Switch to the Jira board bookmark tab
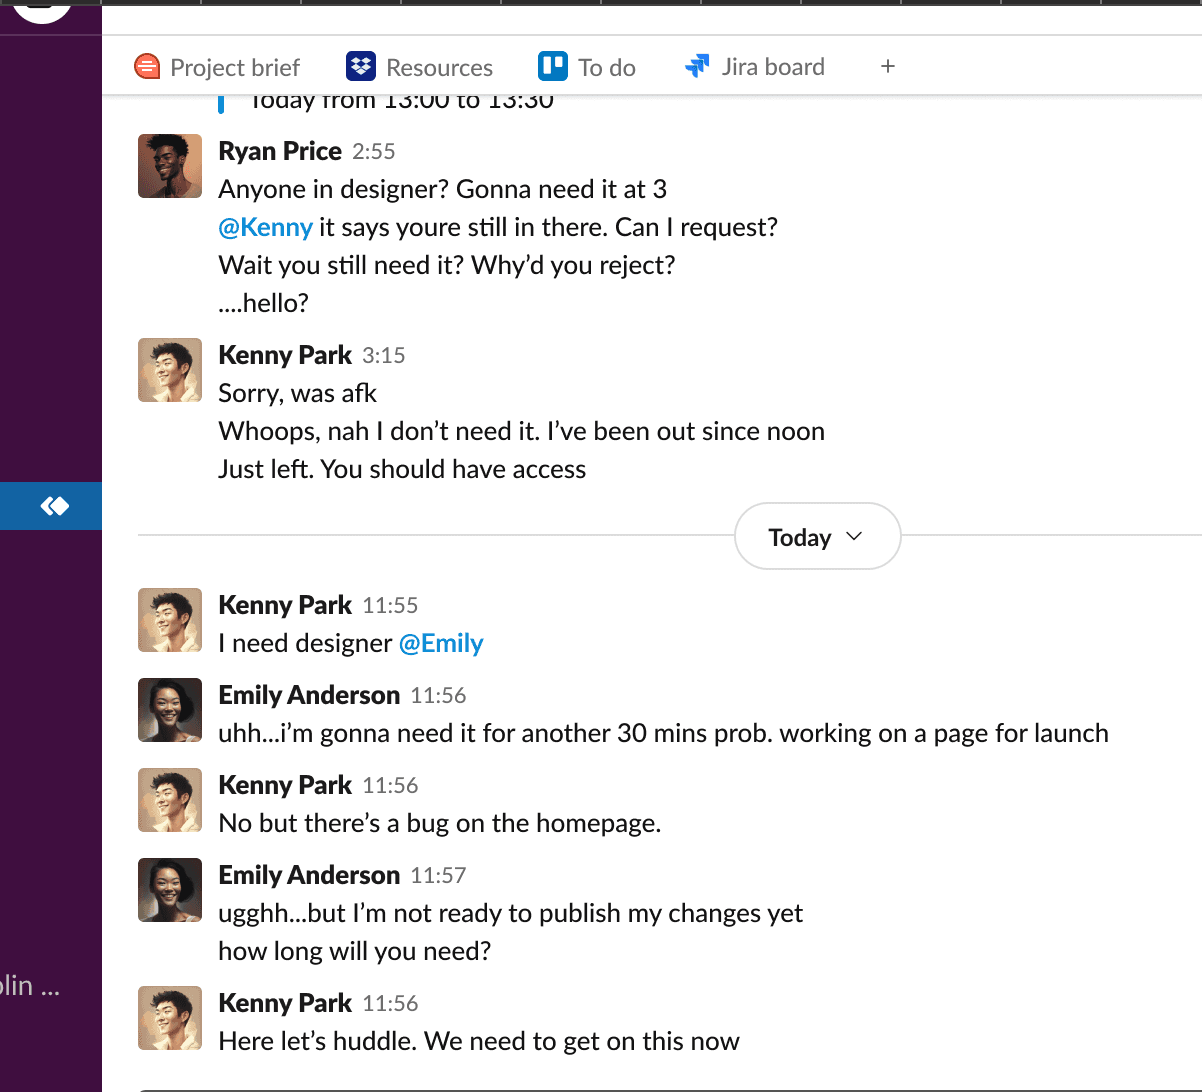 (772, 66)
